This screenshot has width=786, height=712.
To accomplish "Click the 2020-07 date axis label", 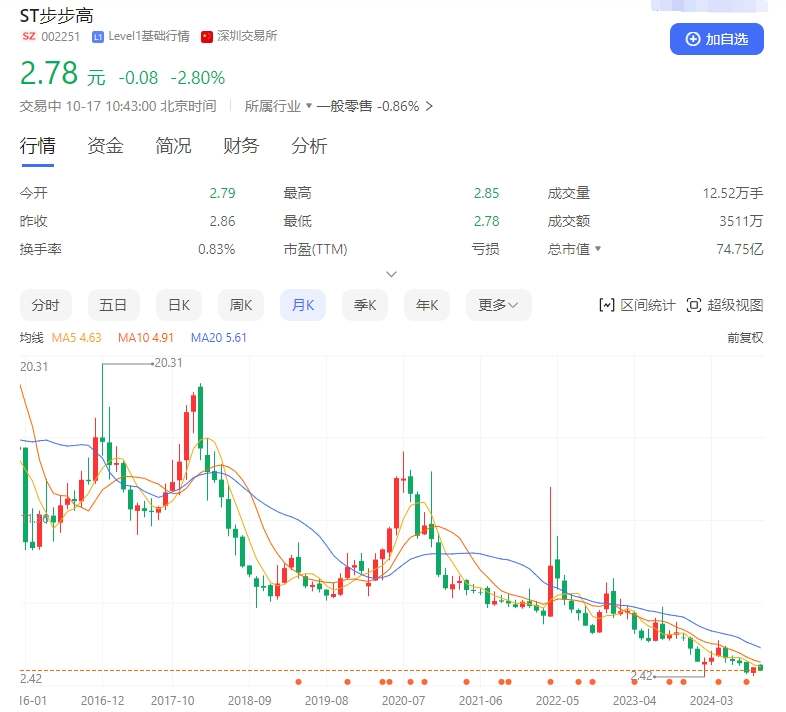I will (404, 700).
